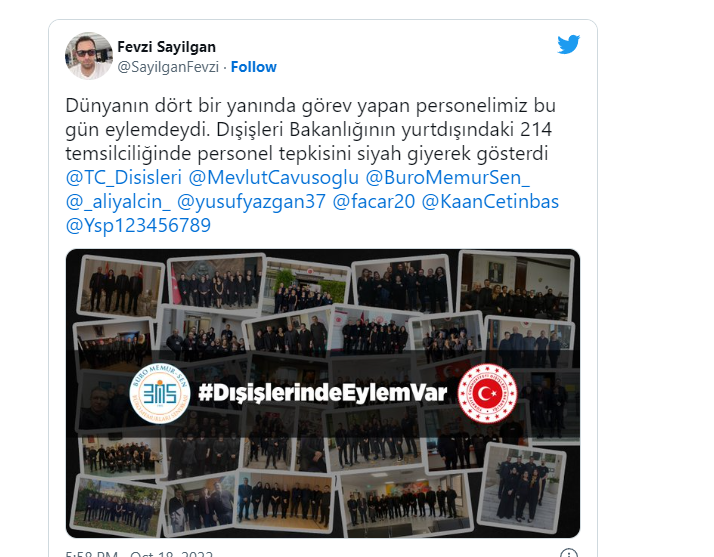Open the @TC_Disisleri mention
The height and width of the screenshot is (557, 714).
[x=124, y=178]
